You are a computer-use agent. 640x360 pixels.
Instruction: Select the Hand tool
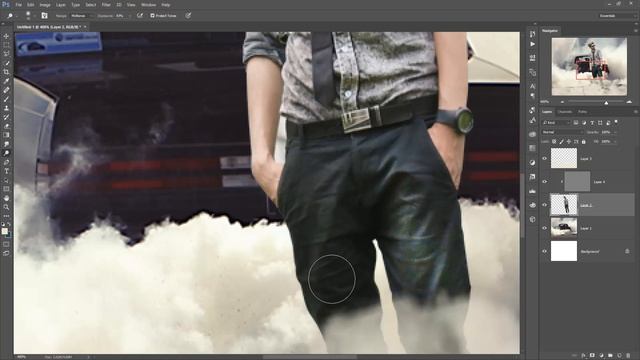(6, 198)
